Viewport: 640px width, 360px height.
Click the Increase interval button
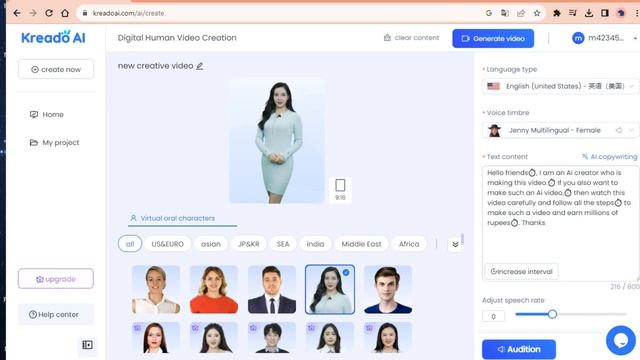[521, 271]
